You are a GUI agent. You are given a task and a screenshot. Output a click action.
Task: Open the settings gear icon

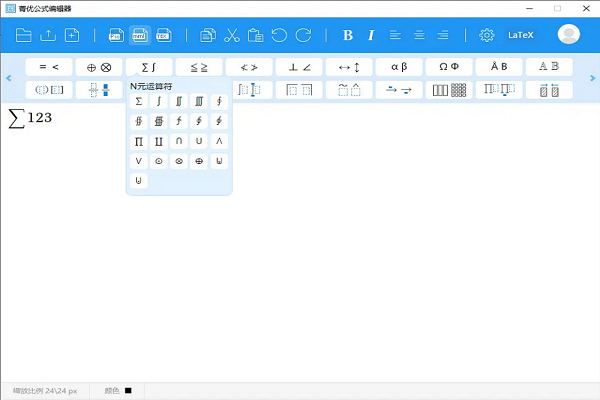pos(487,35)
